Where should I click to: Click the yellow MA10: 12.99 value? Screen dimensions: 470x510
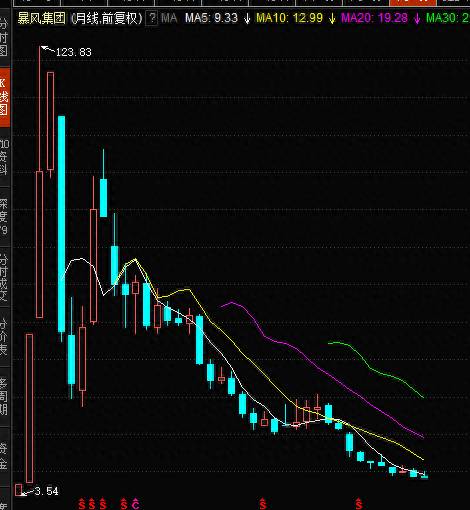click(289, 18)
